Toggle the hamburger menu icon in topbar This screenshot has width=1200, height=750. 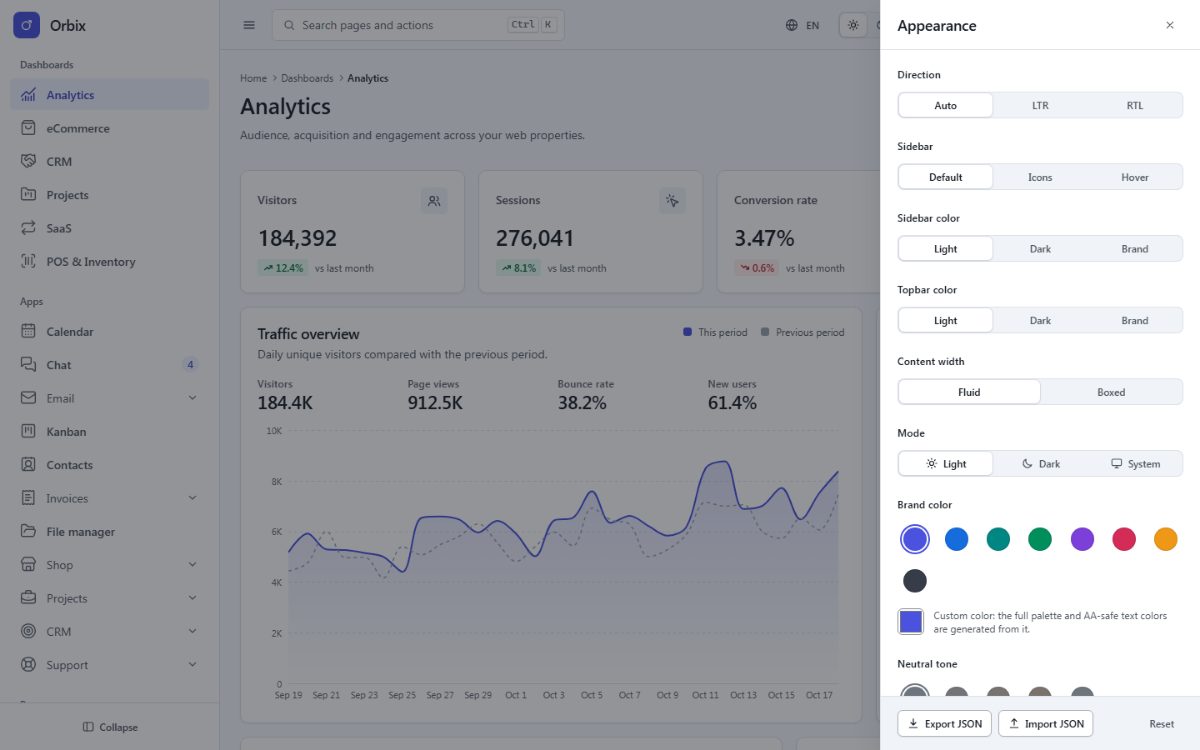click(249, 25)
